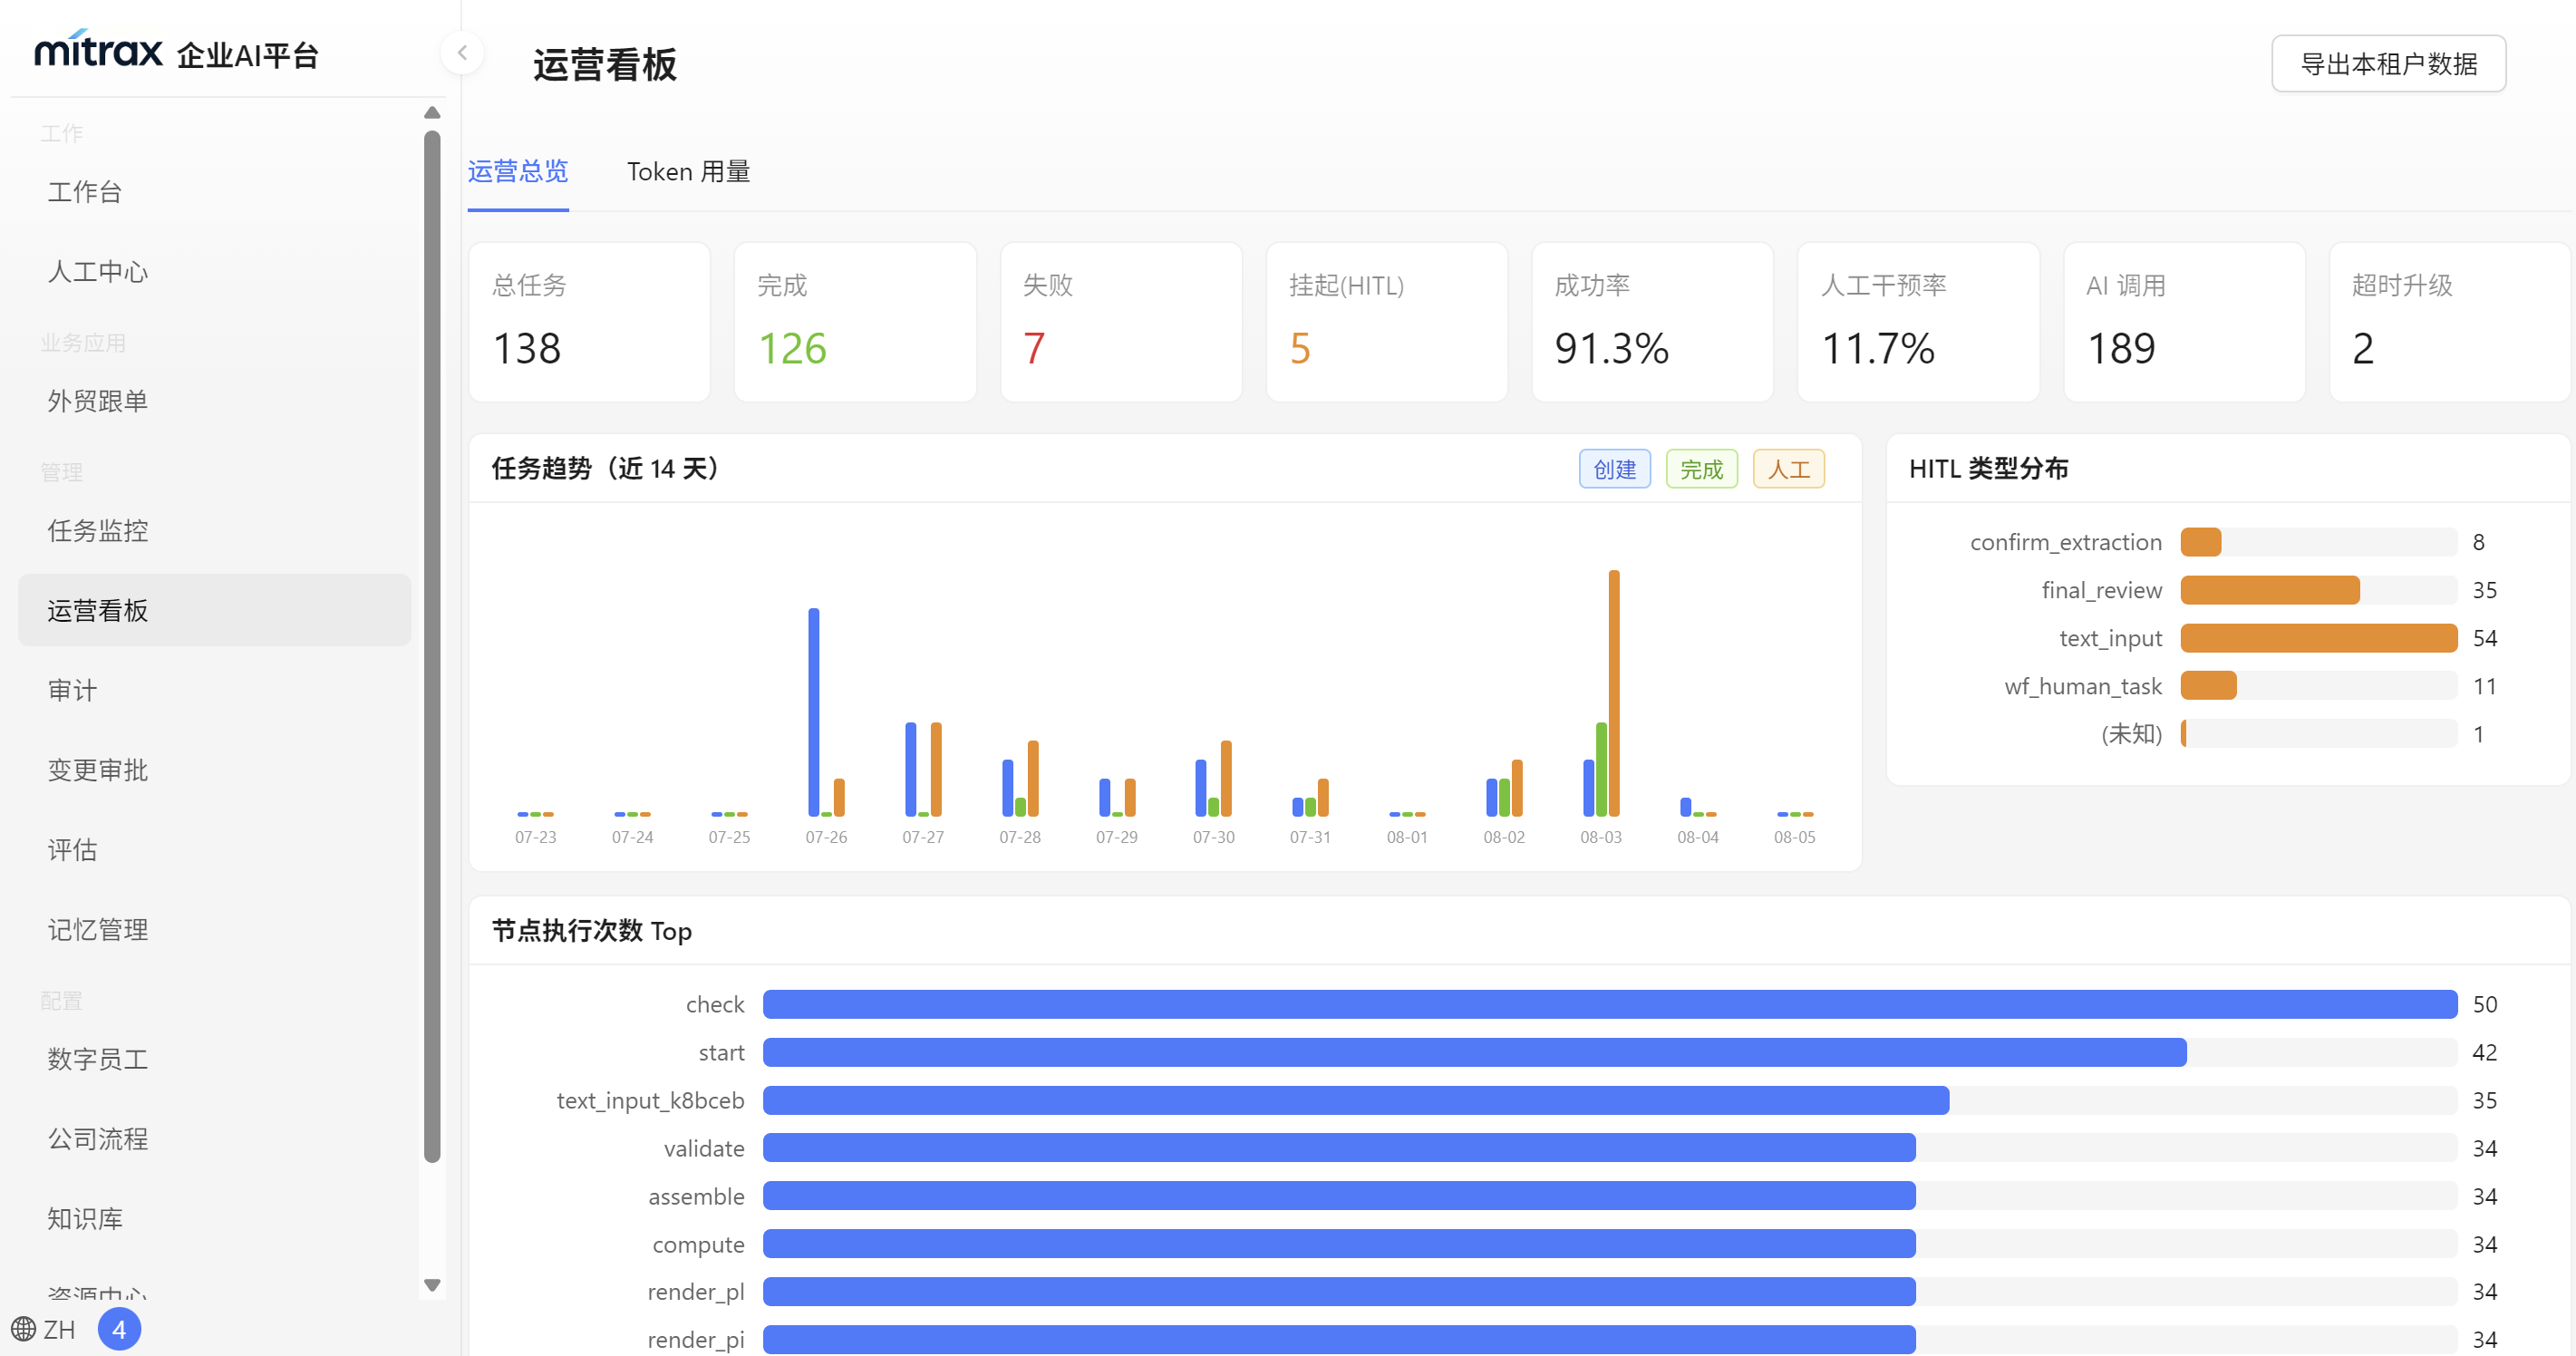2576x1356 pixels.
Task: Open 公司流程 in the sidebar
Action: point(214,1139)
